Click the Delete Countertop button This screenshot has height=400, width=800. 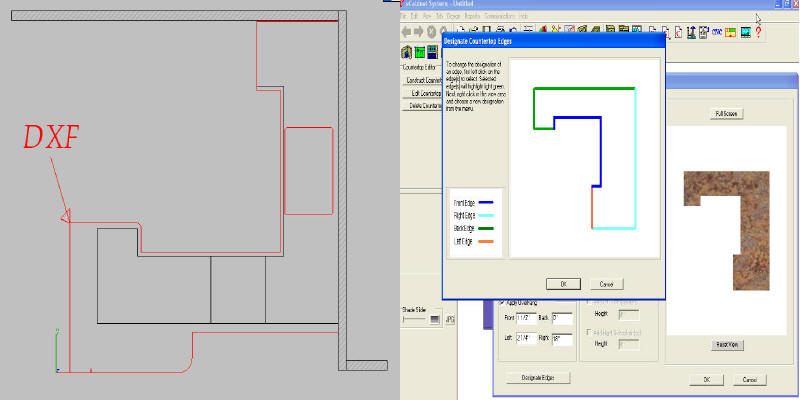tap(422, 106)
